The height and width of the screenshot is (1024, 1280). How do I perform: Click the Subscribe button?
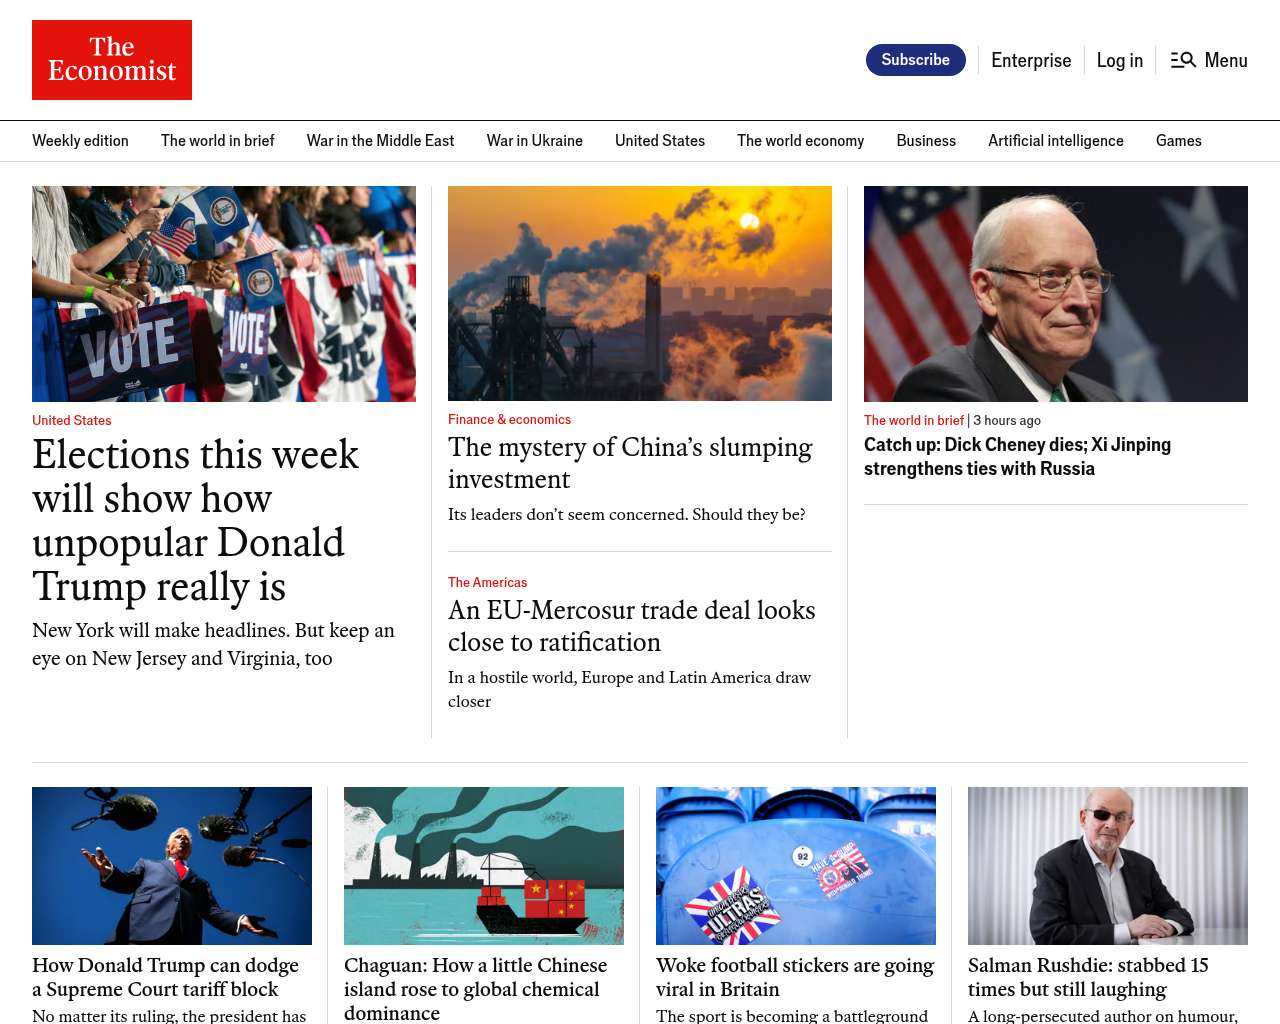click(915, 60)
